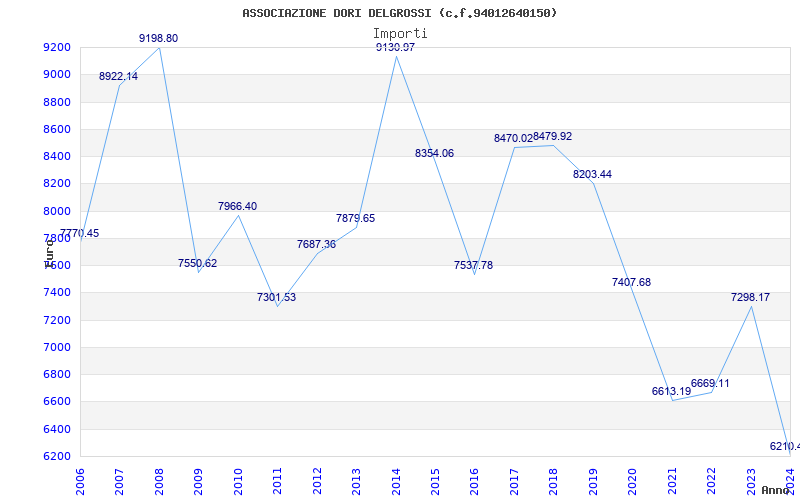This screenshot has height=500, width=800.
Task: Click x-axis year 2006
Action: [80, 482]
